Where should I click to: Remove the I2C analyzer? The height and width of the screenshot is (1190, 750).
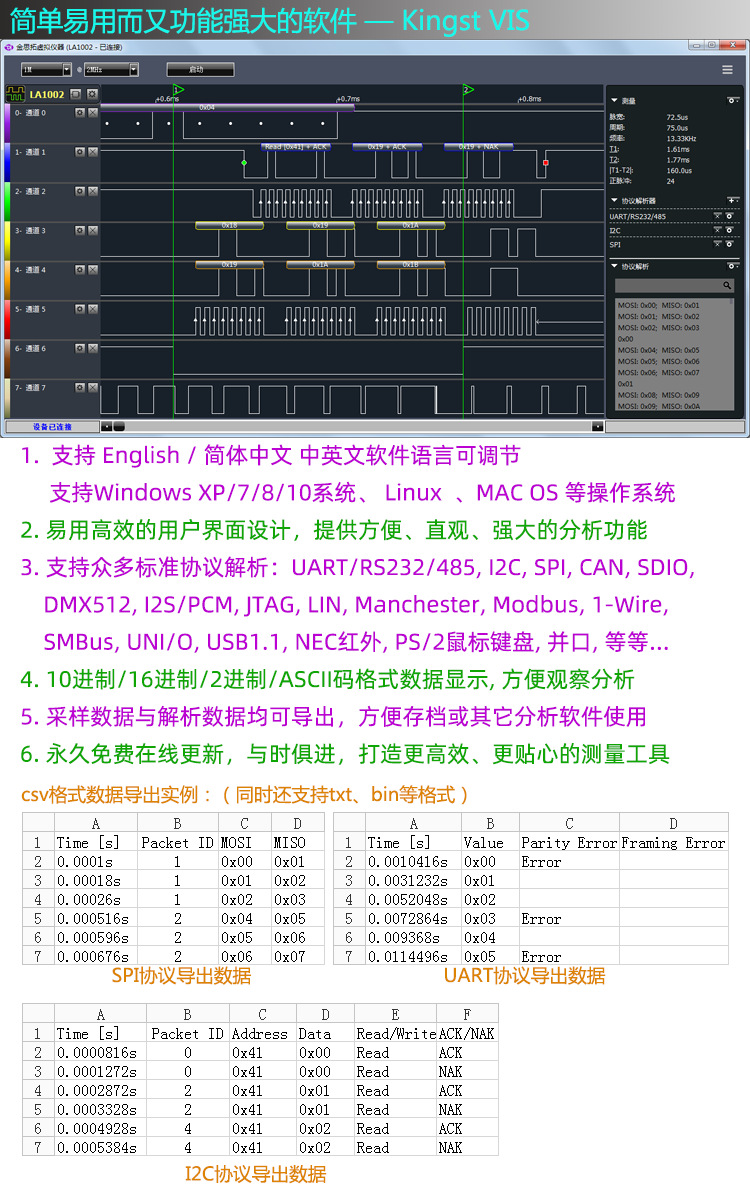point(717,230)
